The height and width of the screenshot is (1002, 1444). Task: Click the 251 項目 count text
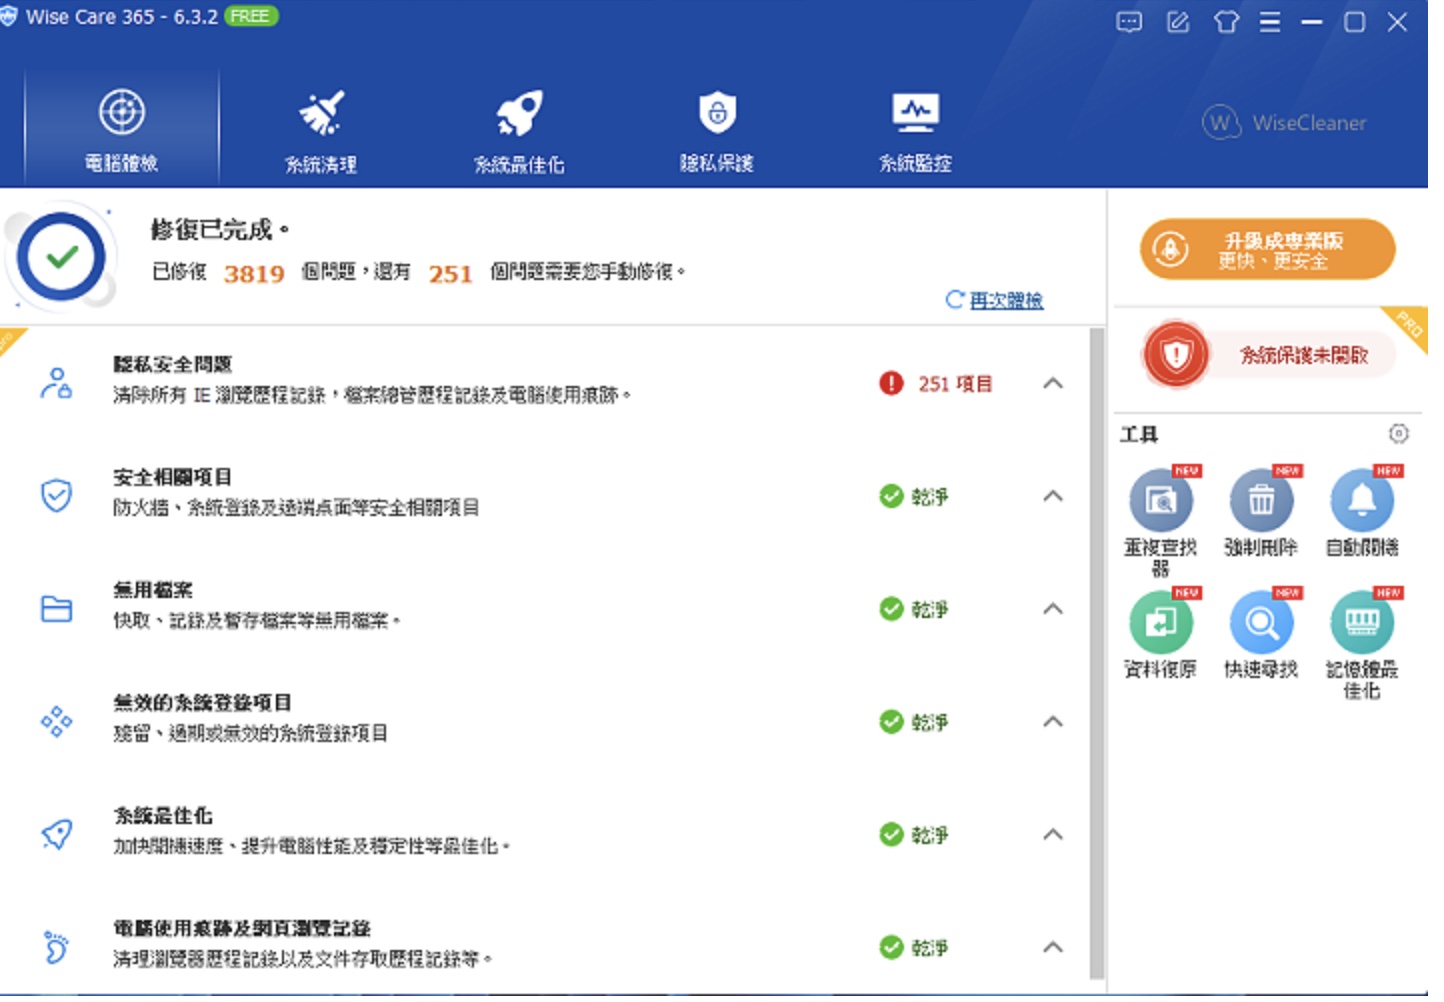pyautogui.click(x=955, y=384)
